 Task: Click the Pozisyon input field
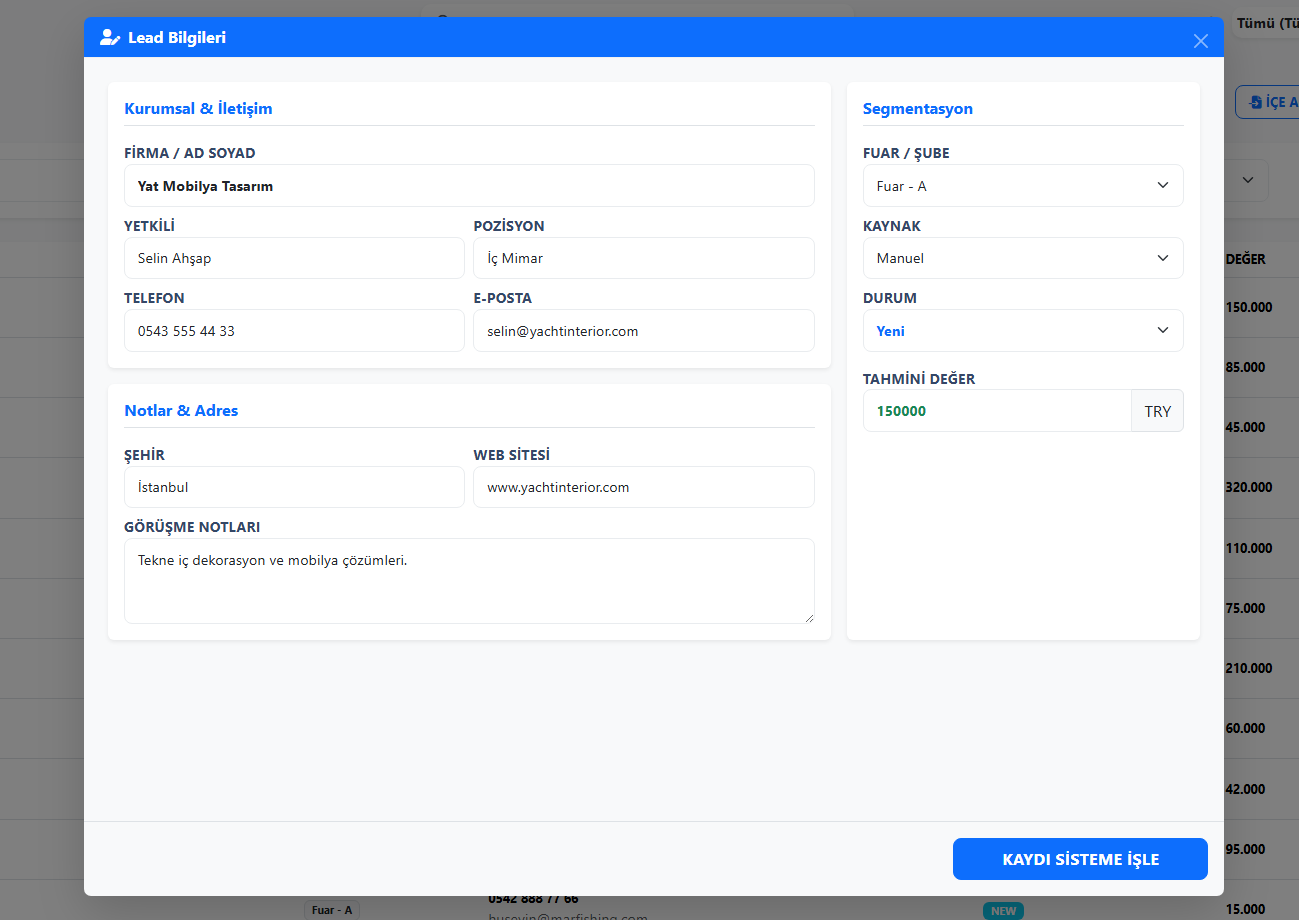pyautogui.click(x=643, y=258)
